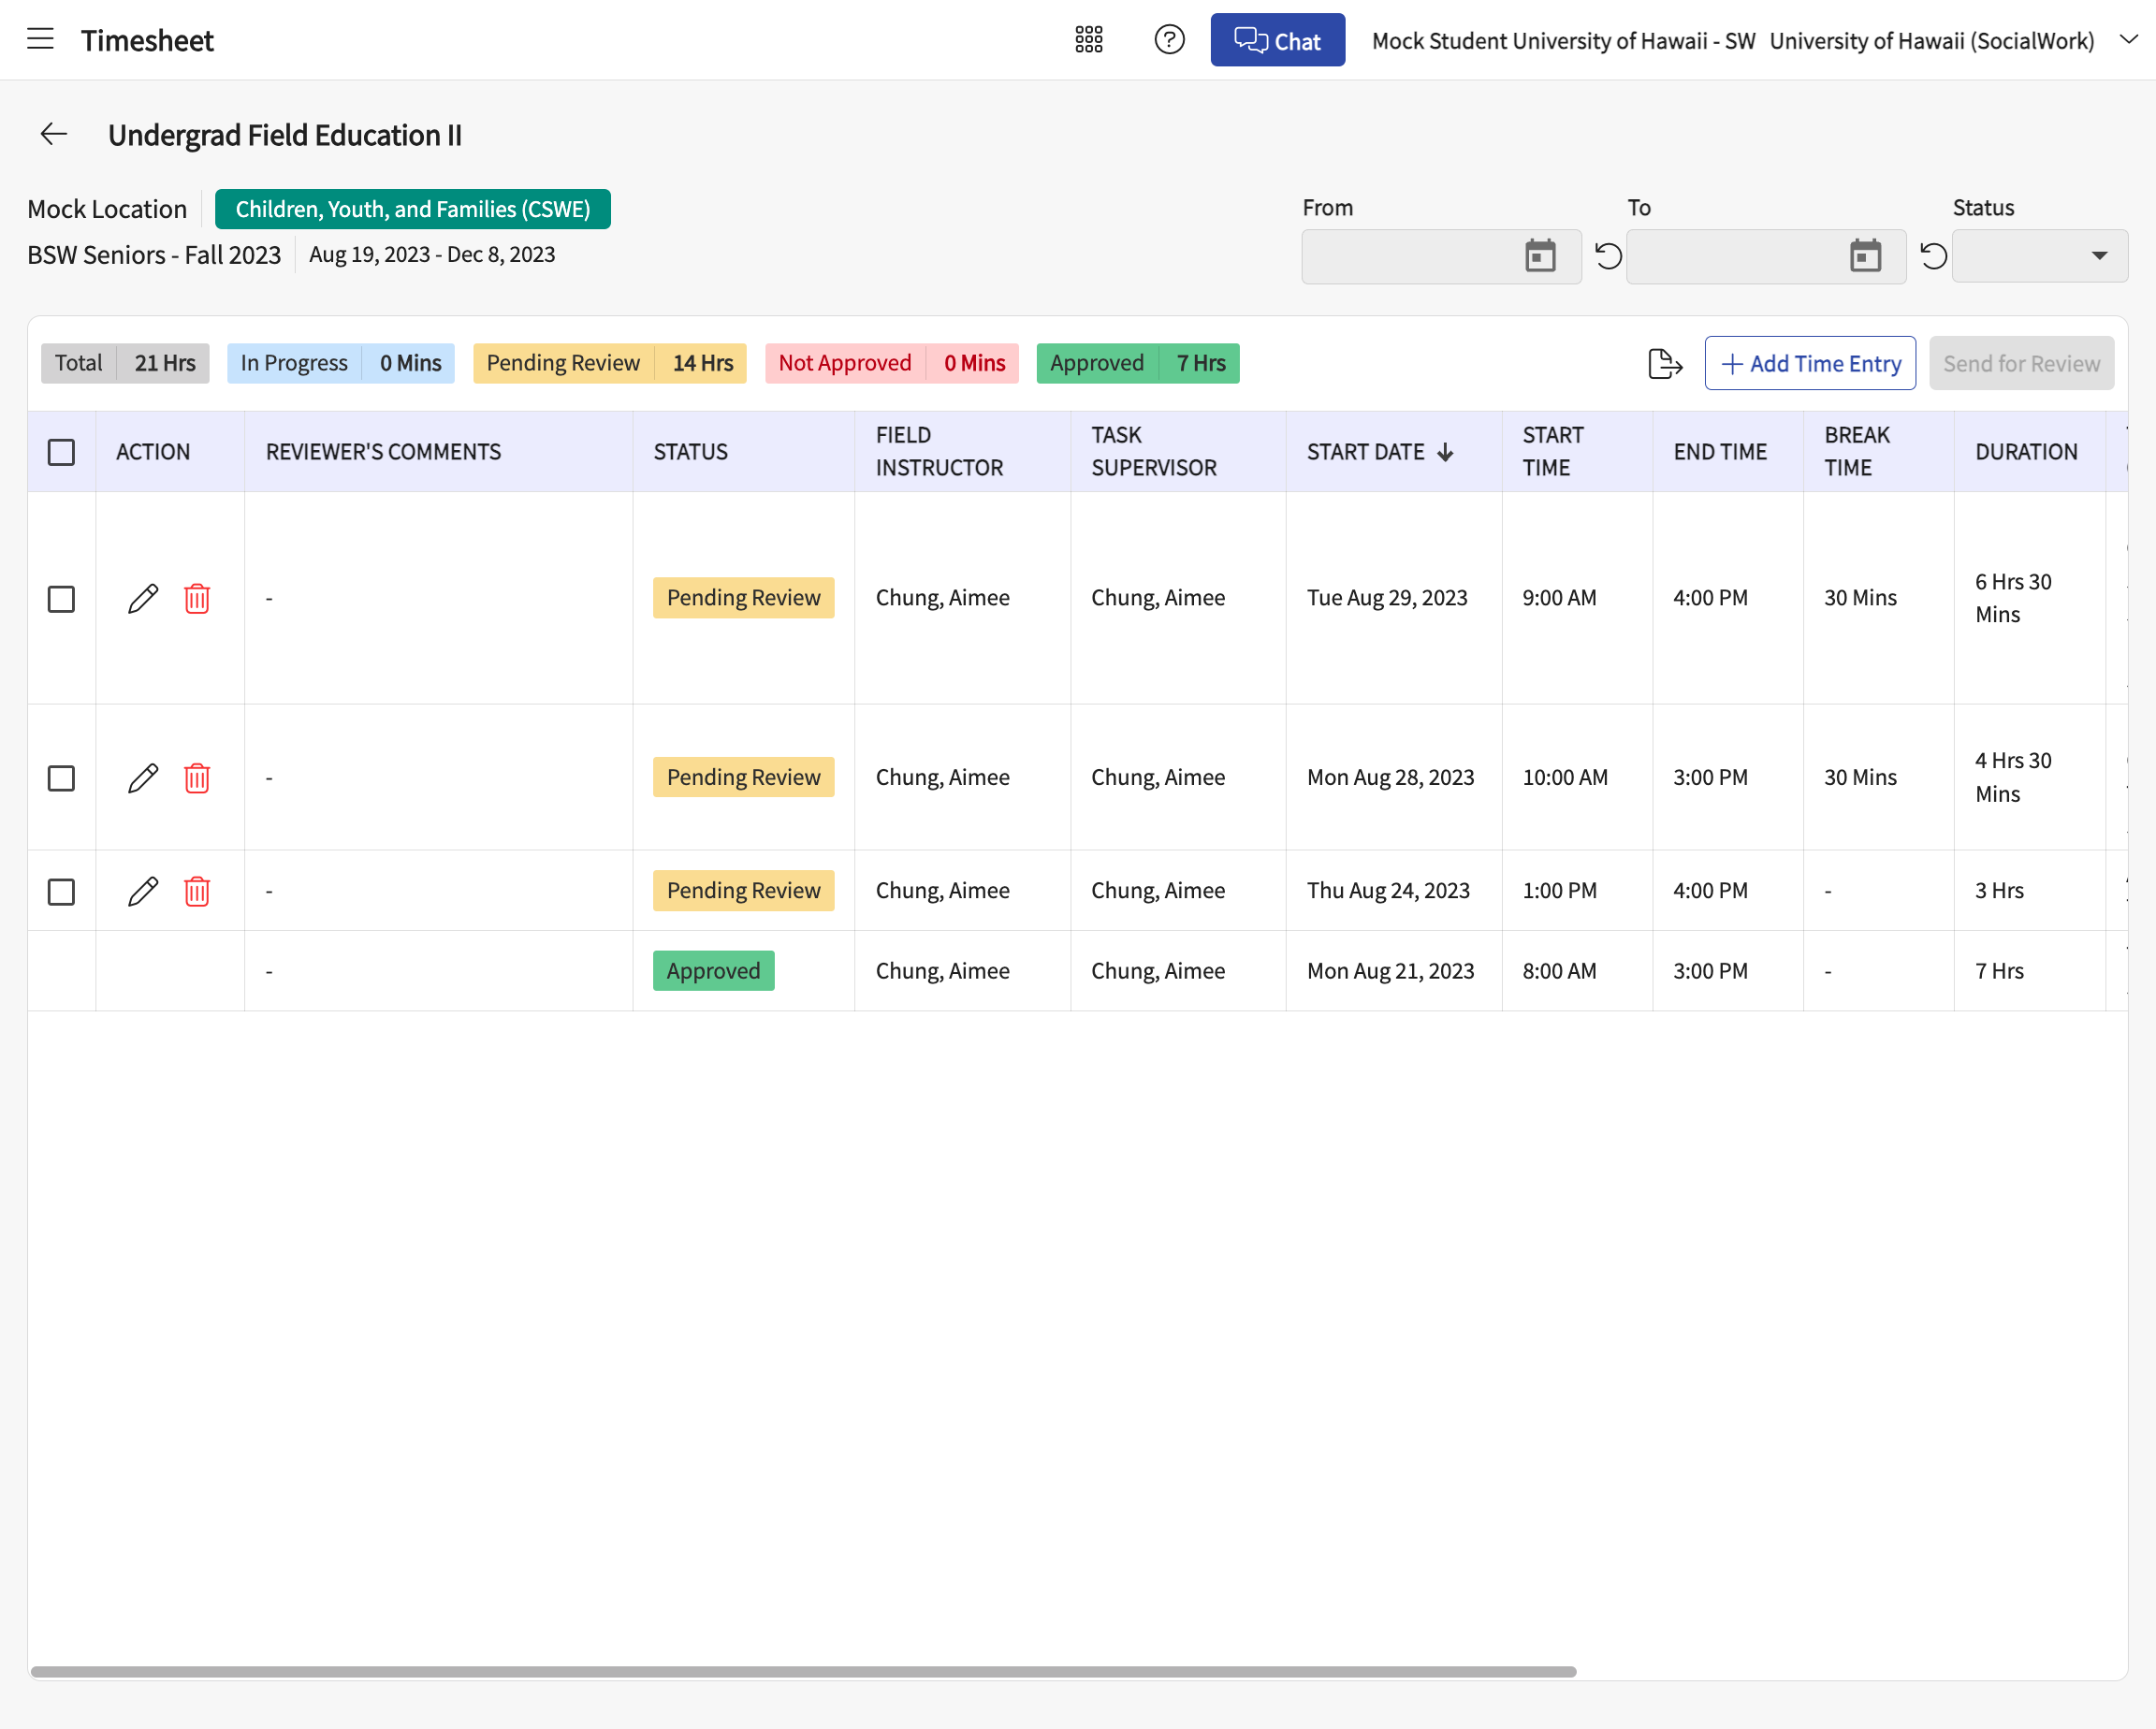Delete the Mon Aug 28, 2023 entry
This screenshot has height=1729, width=2156.
coord(197,778)
